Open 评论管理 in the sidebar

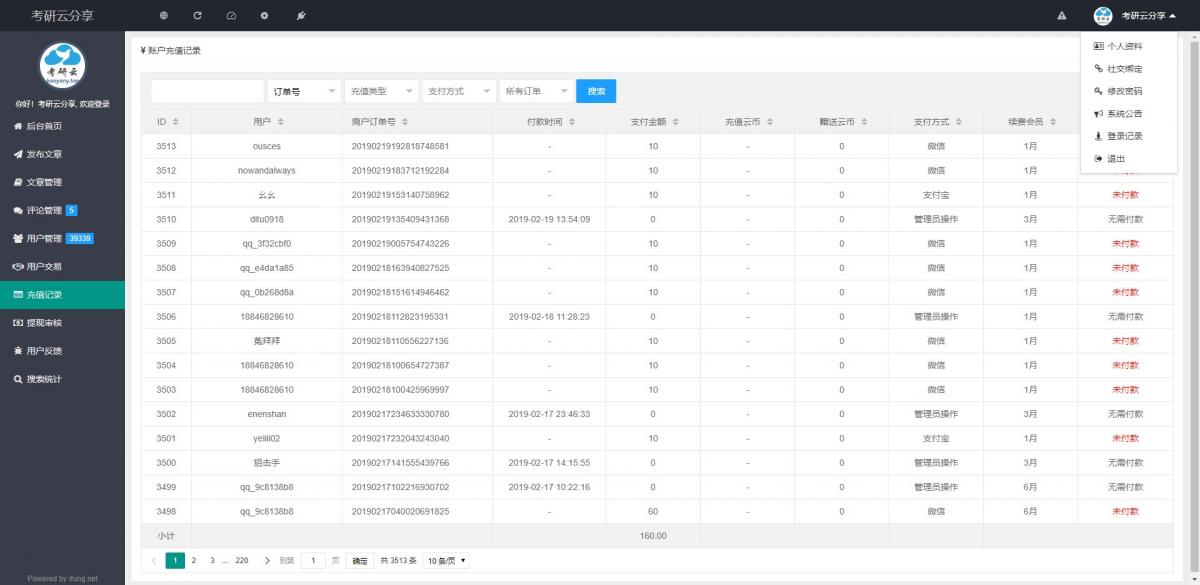62,210
